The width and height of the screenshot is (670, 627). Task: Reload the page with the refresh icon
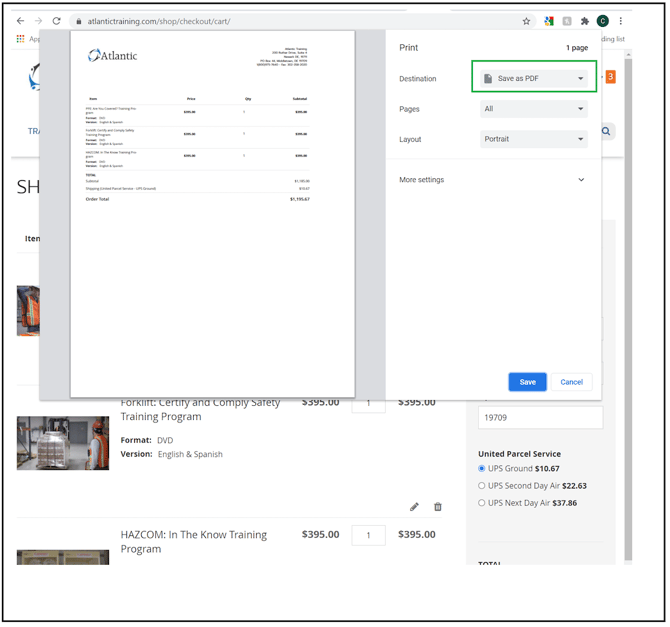tap(56, 21)
